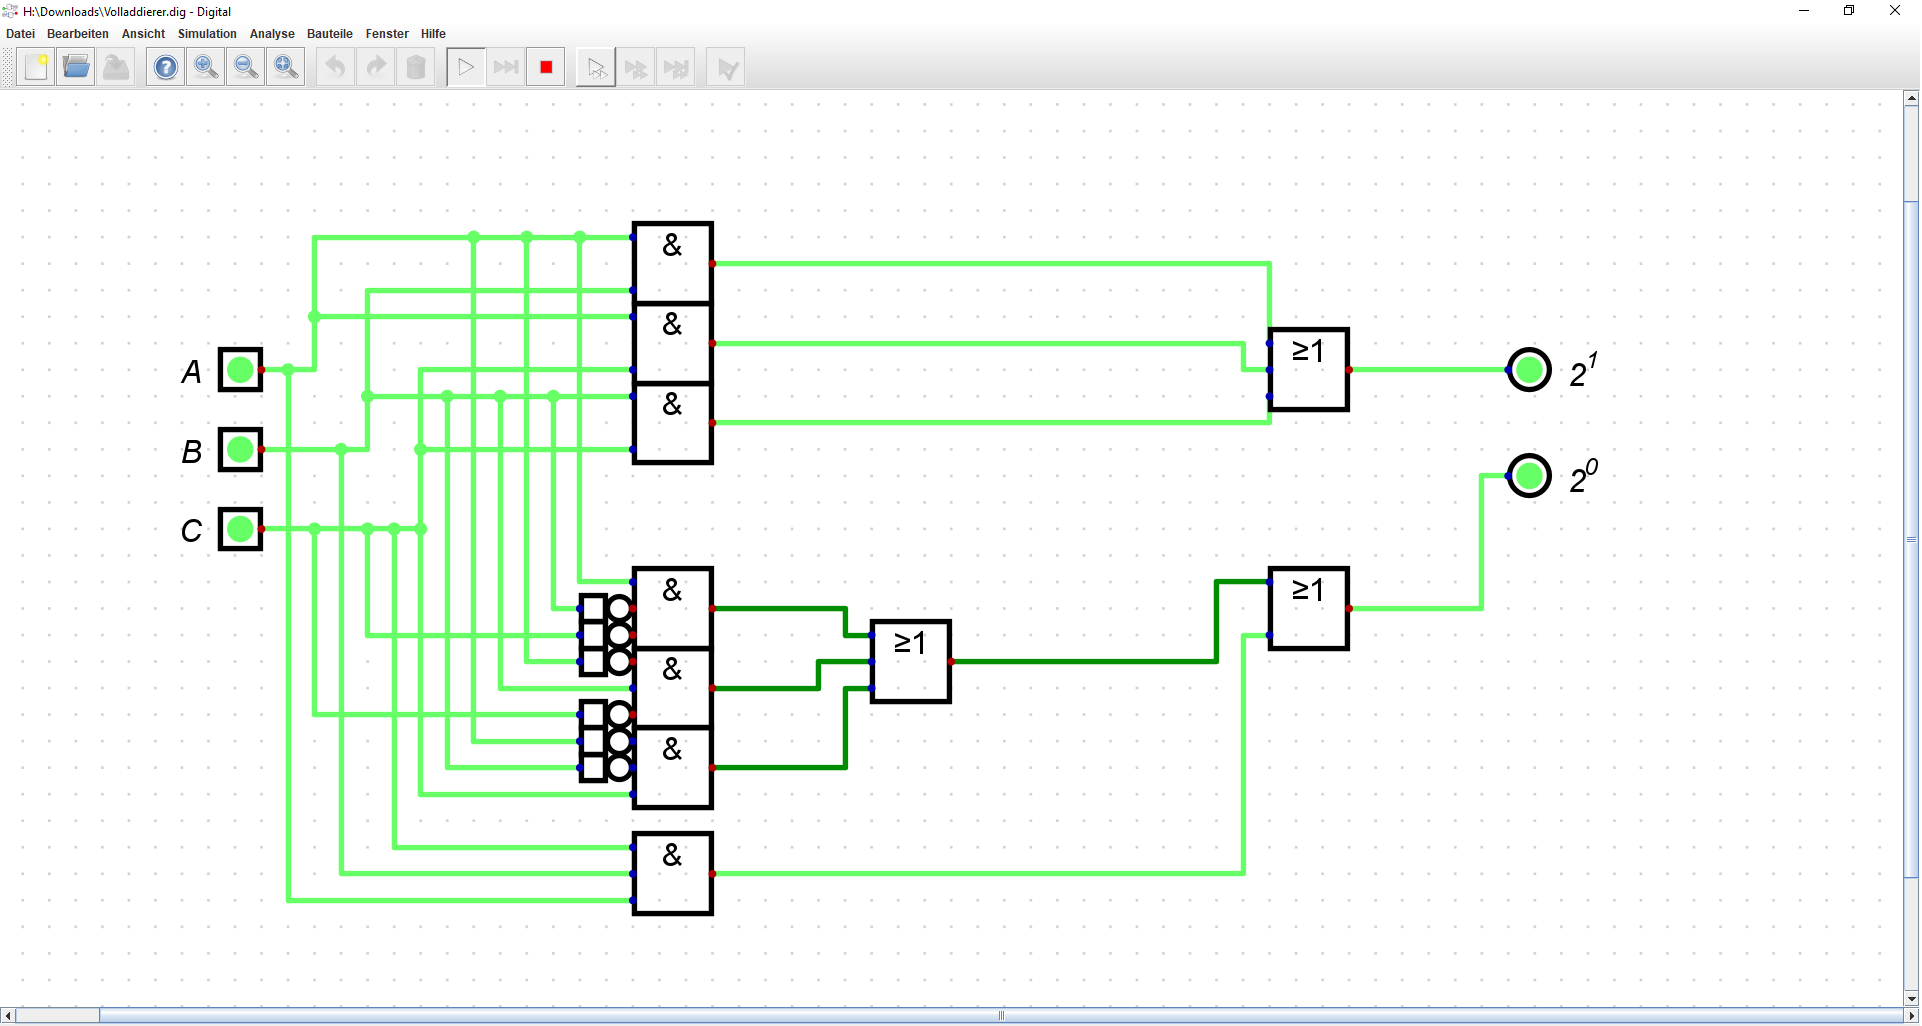This screenshot has width=1922, height=1026.
Task: Zoom in using magnifier plus icon
Action: 206,68
